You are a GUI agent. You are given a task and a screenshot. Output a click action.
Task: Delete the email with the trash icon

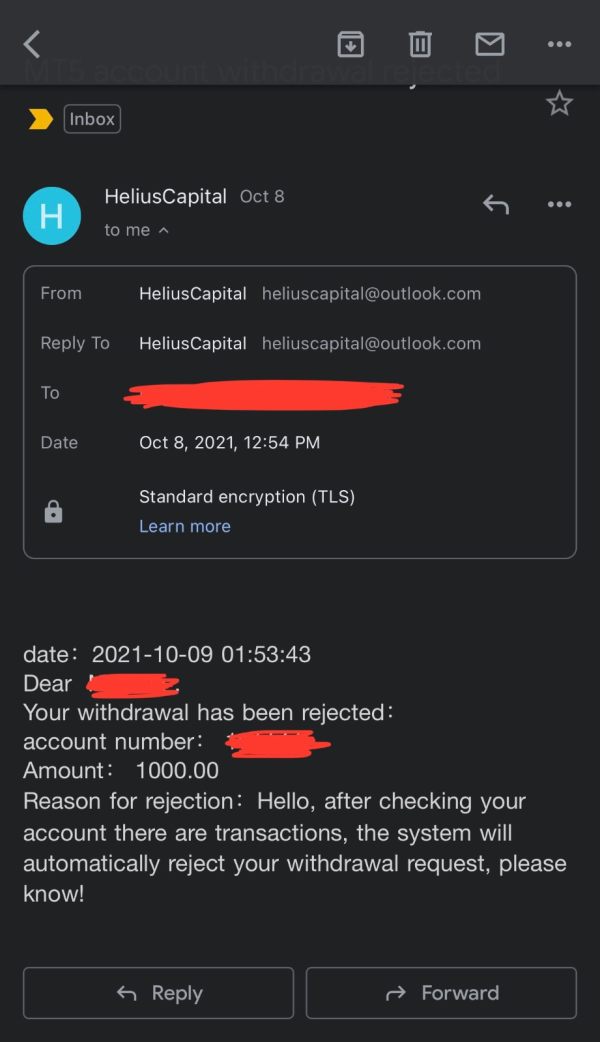419,44
